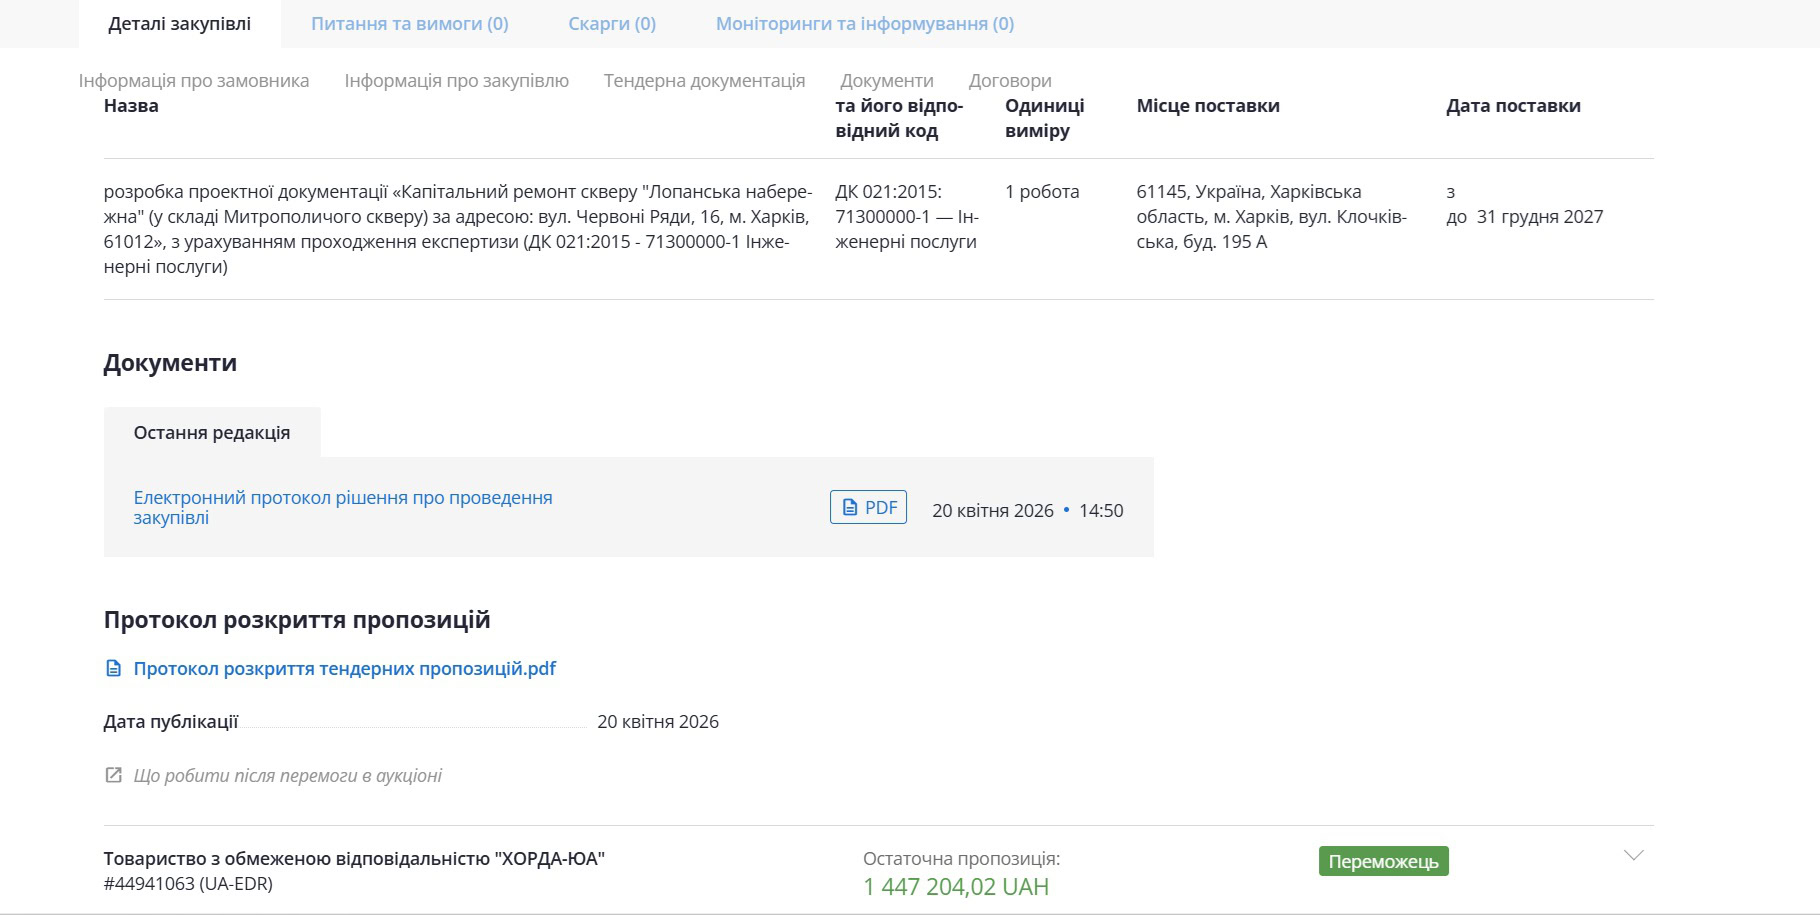Click external-link icon near auction help
The height and width of the screenshot is (915, 1820).
tap(114, 776)
